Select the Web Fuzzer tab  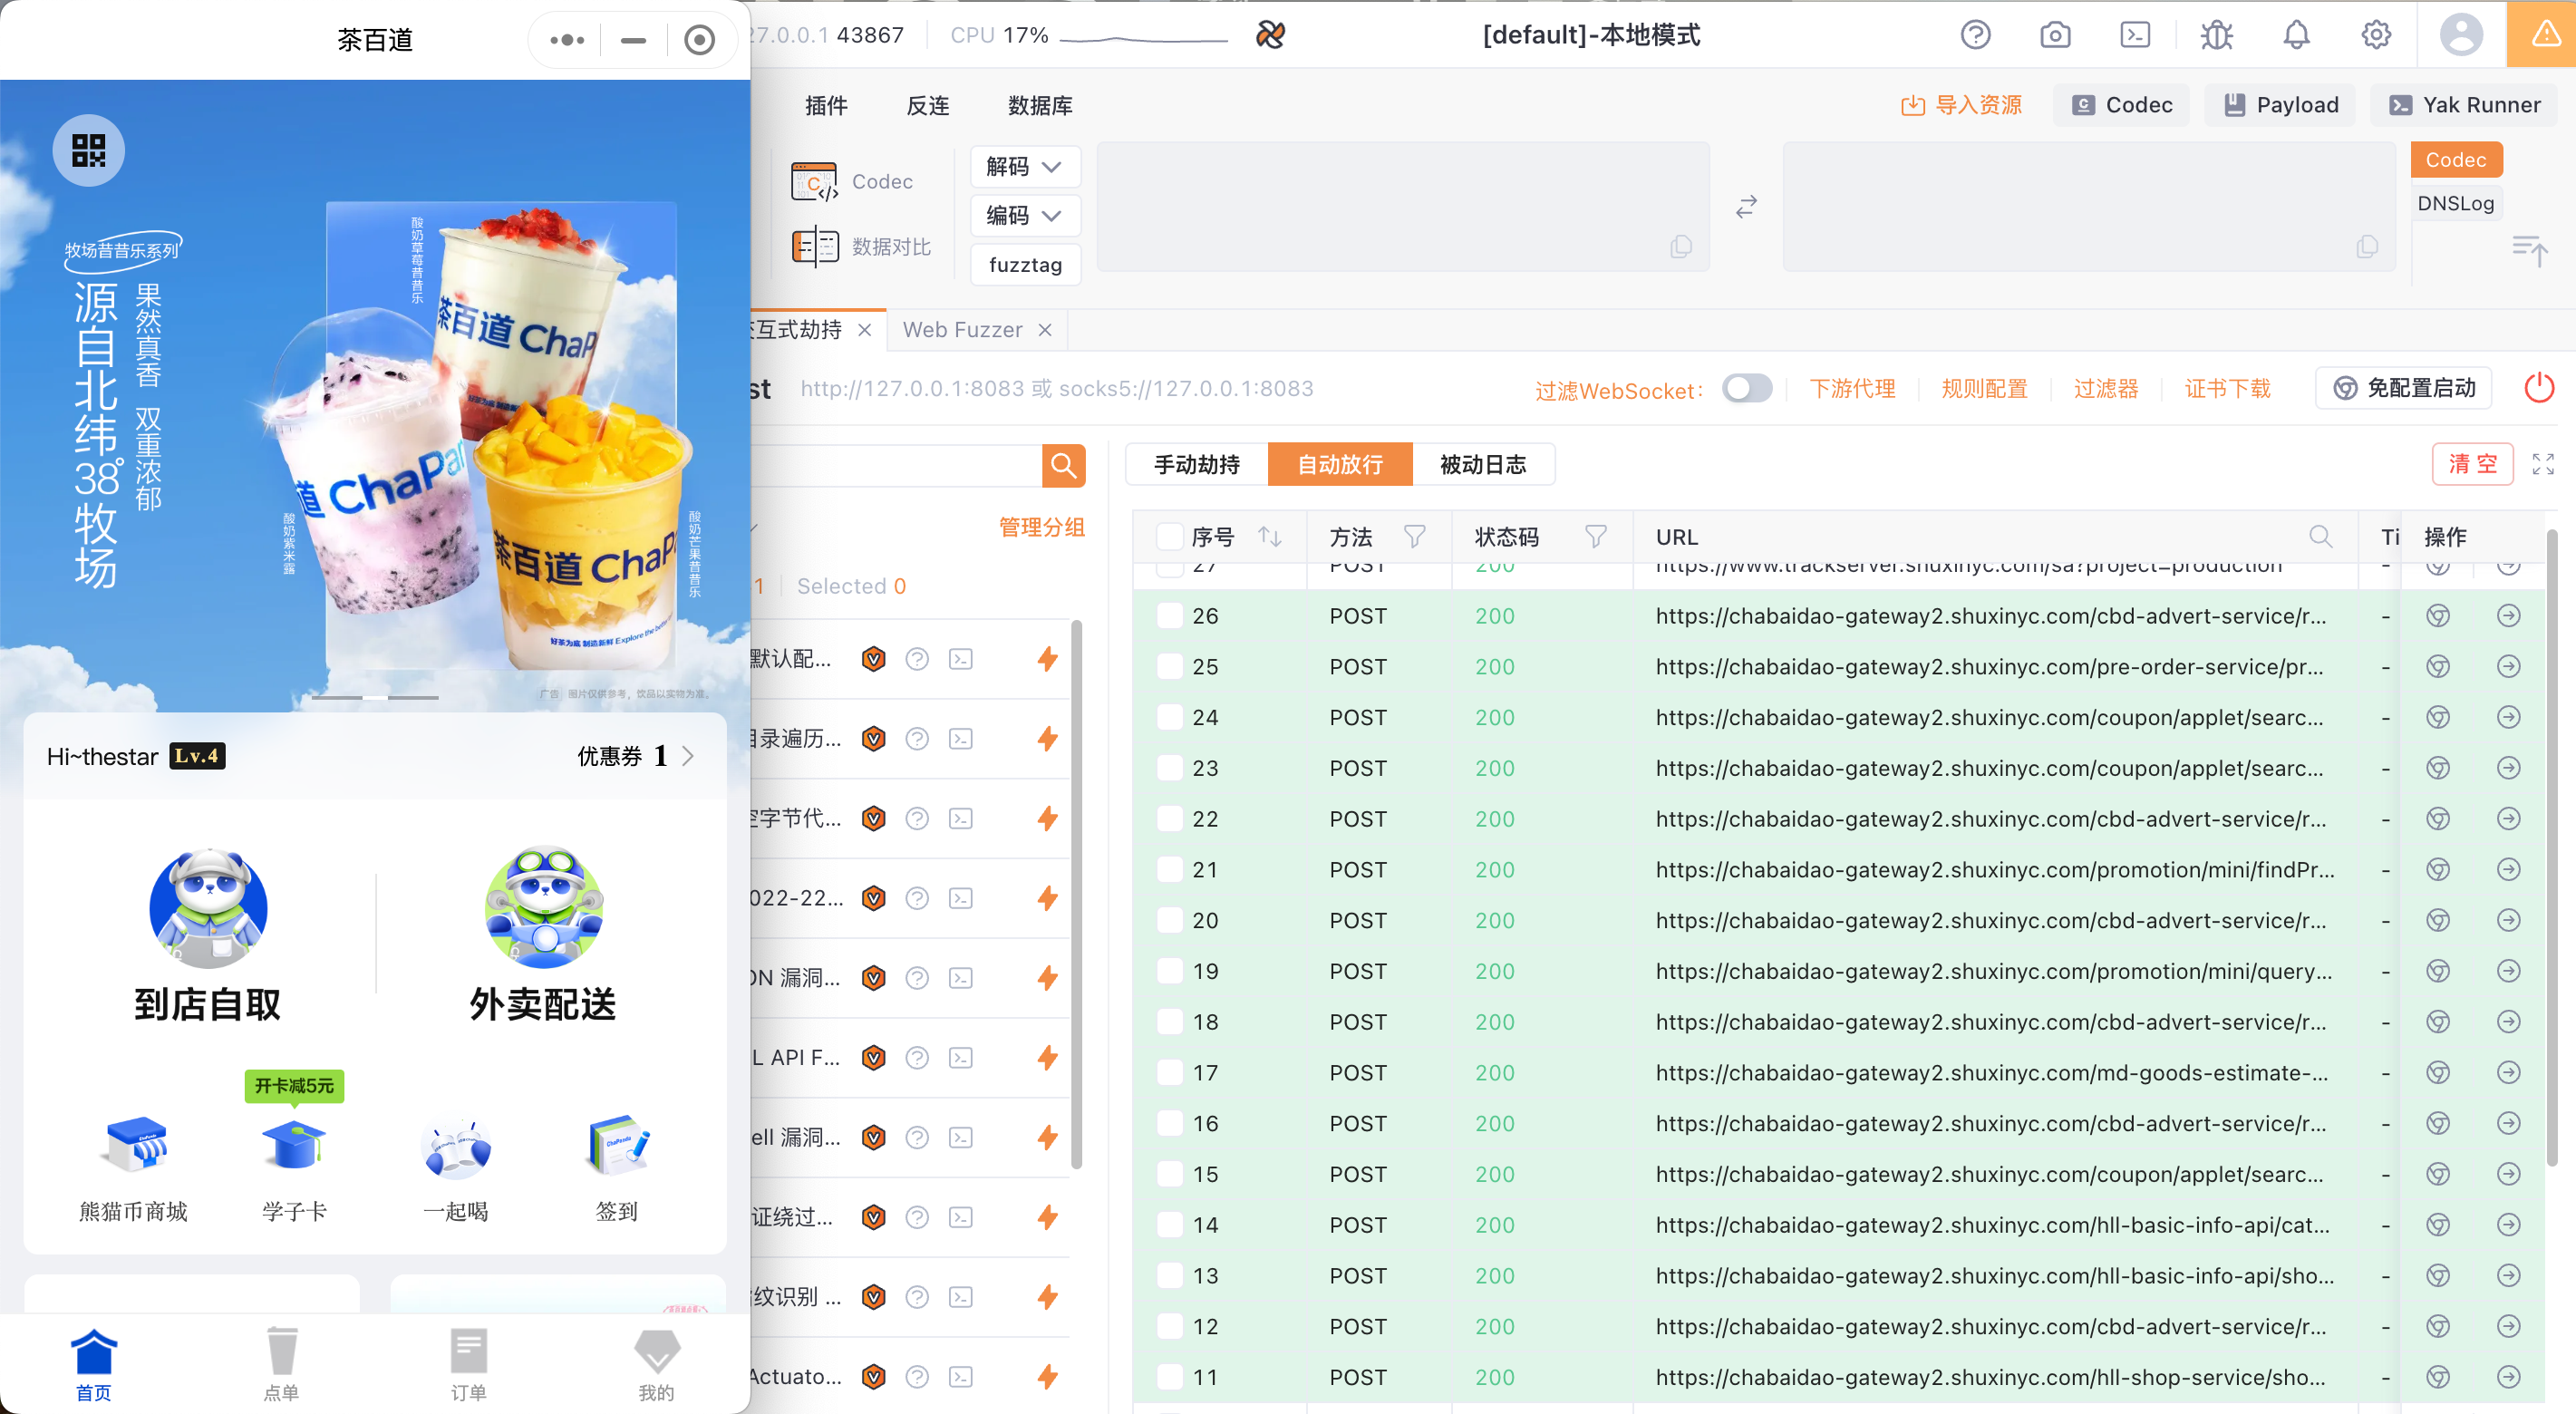(x=962, y=330)
